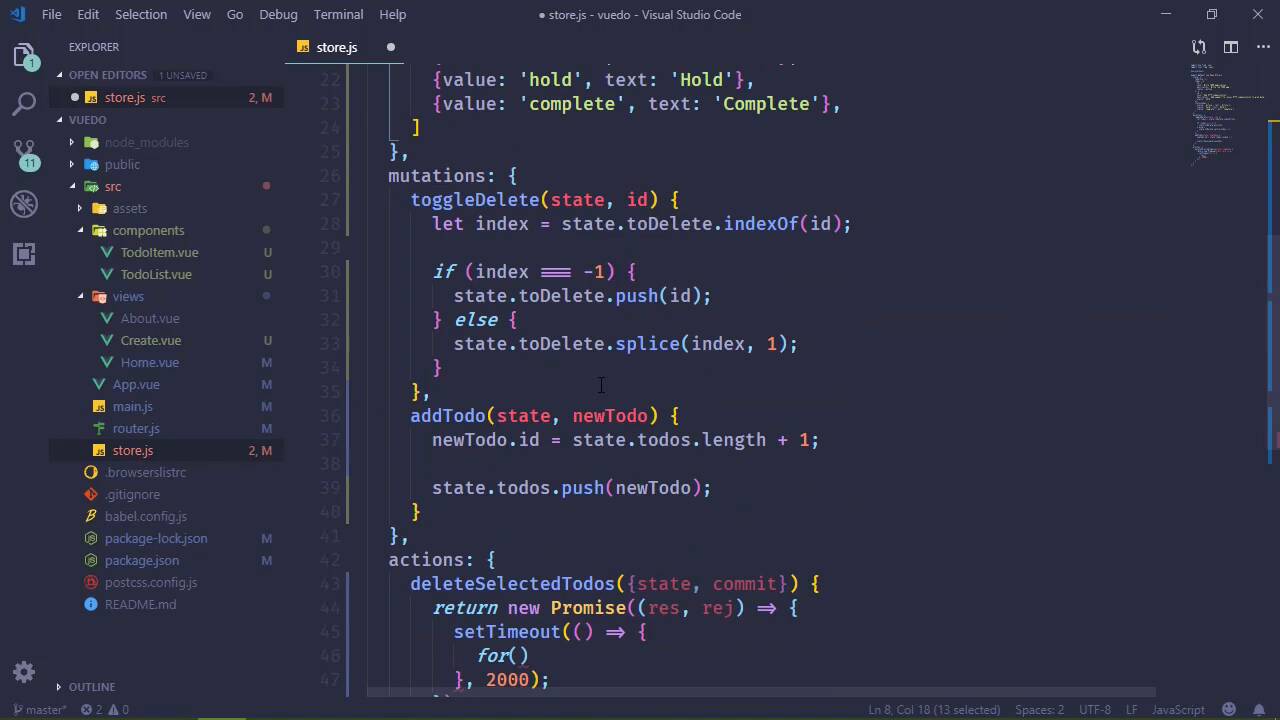Screen dimensions: 1280x720
Task: Click the master git branch indicator
Action: click(39, 710)
